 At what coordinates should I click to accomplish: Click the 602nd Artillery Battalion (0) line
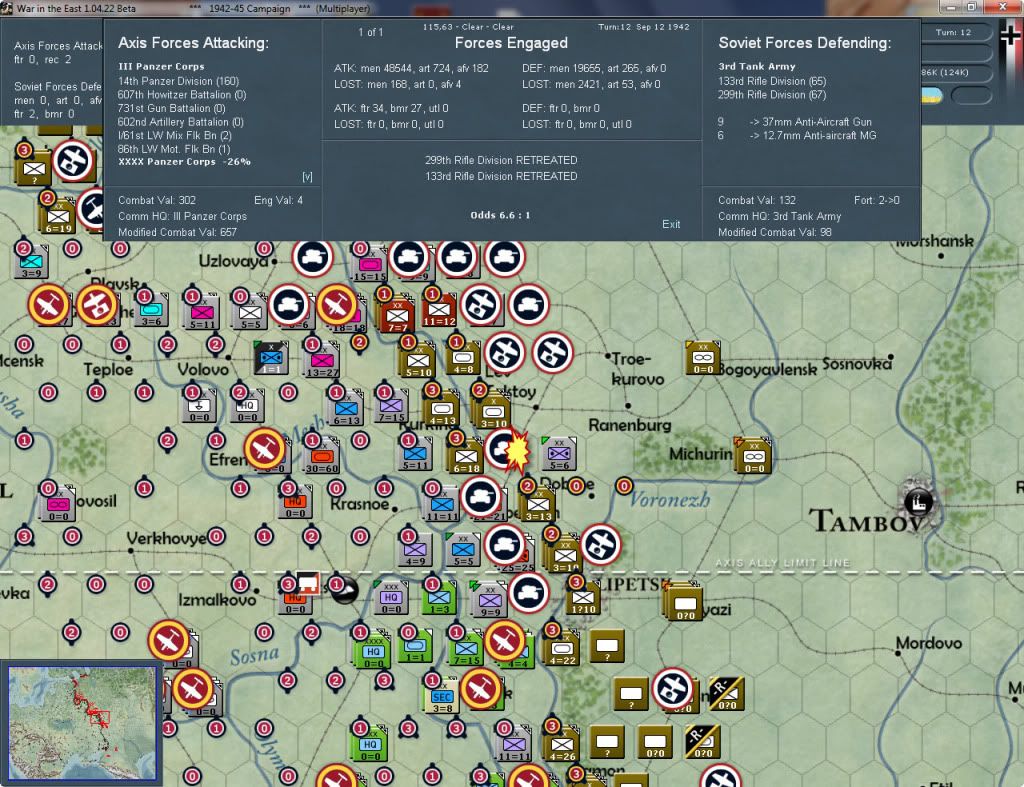pos(180,122)
